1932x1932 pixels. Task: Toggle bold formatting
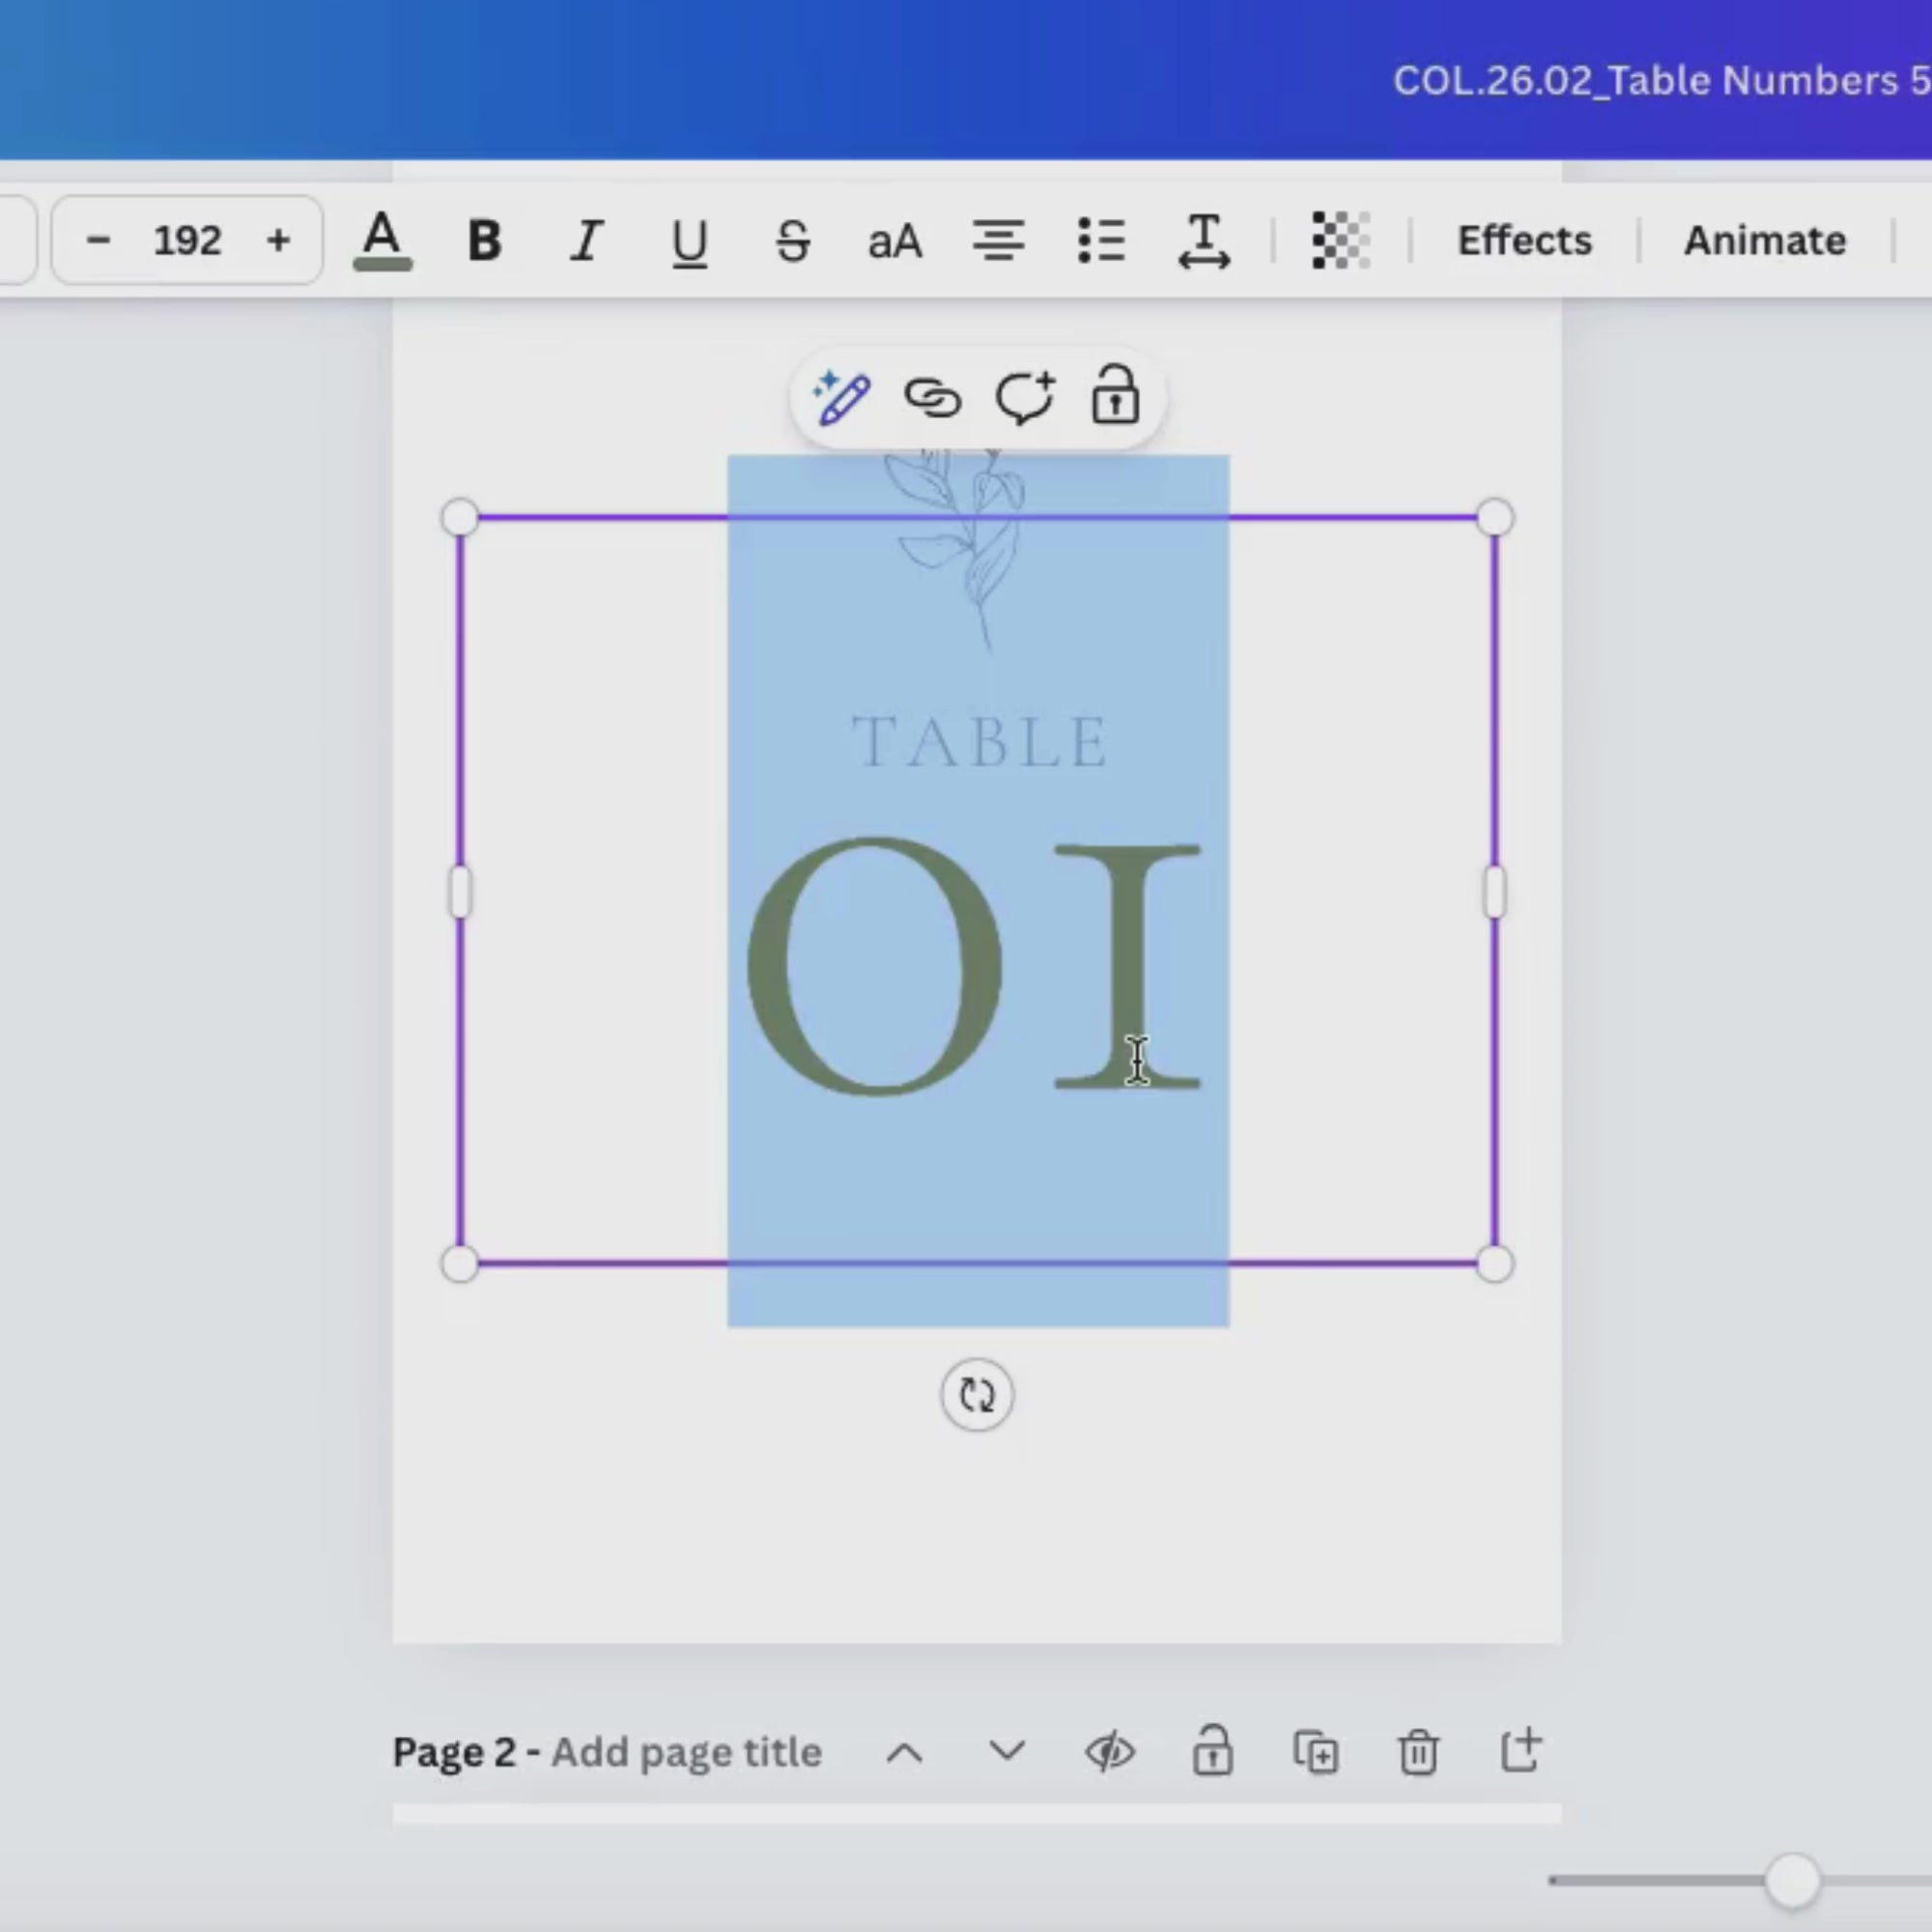pyautogui.click(x=485, y=240)
